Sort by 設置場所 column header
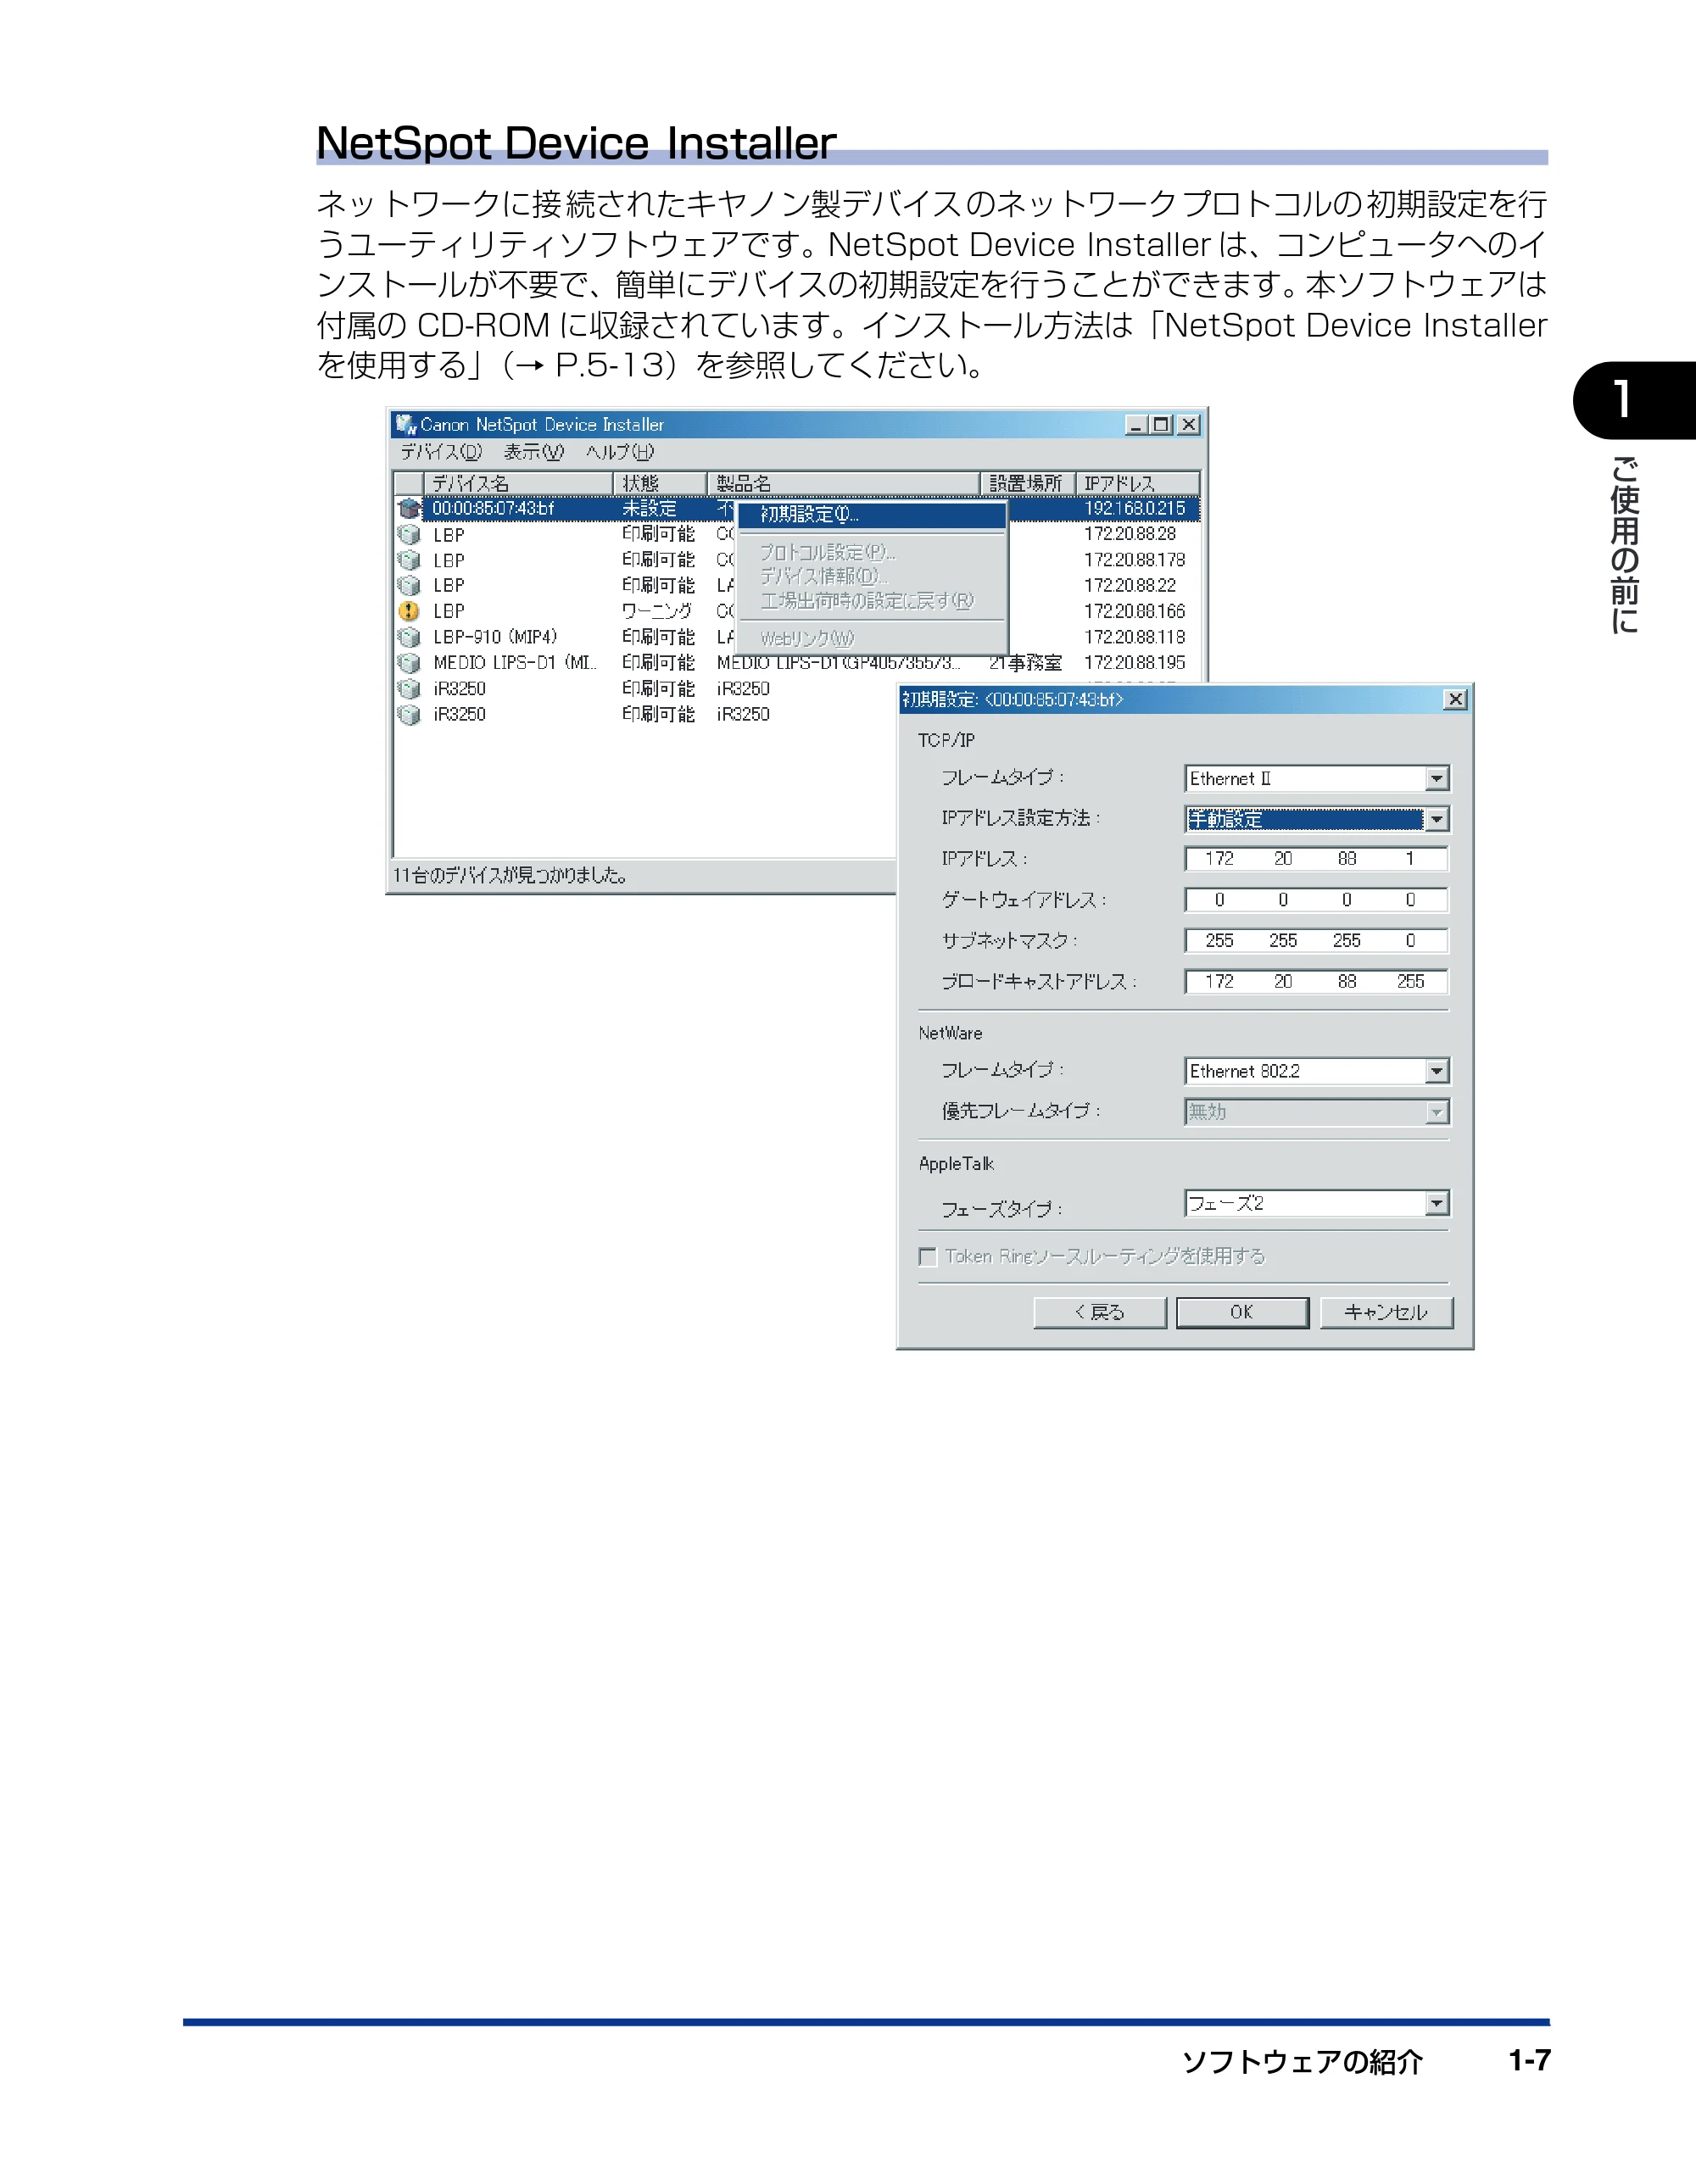The height and width of the screenshot is (2184, 1696). [x=1027, y=483]
